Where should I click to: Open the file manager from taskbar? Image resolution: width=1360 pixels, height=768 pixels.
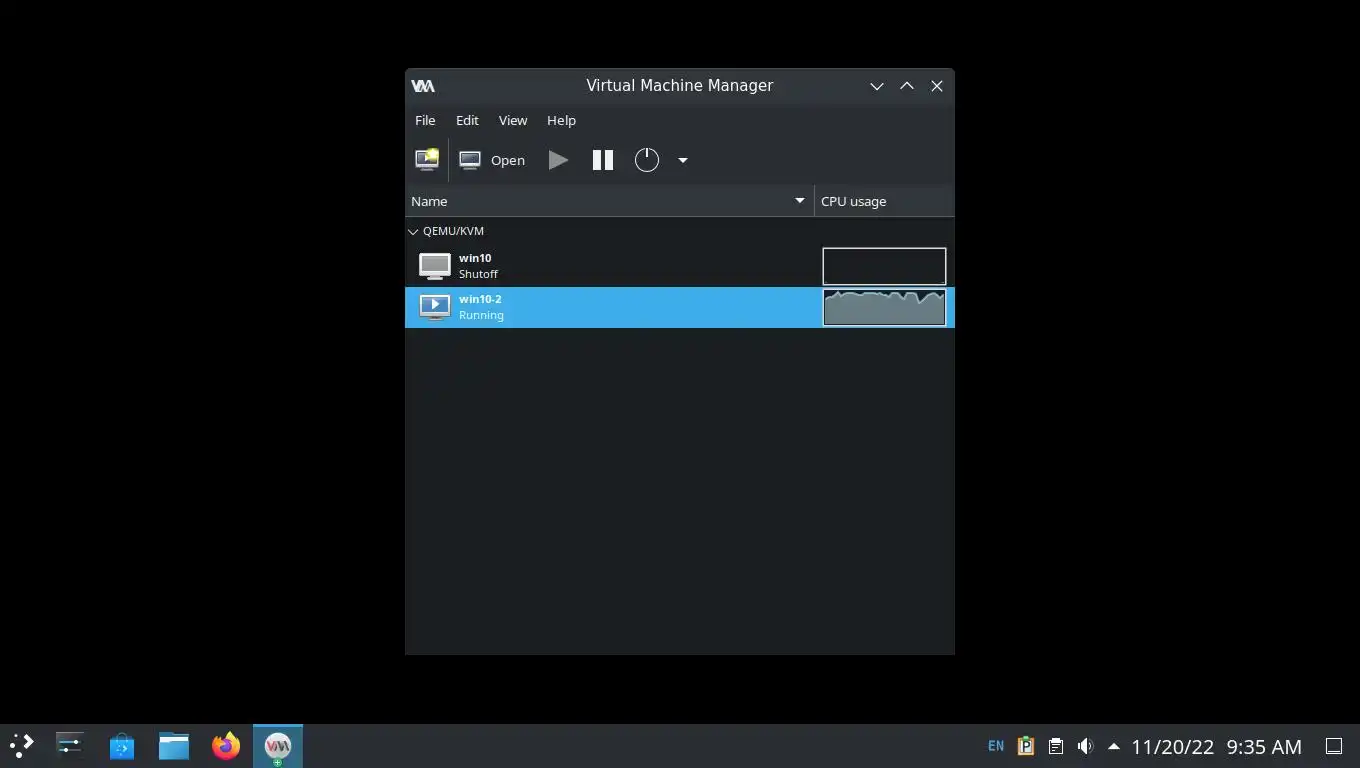click(x=174, y=746)
